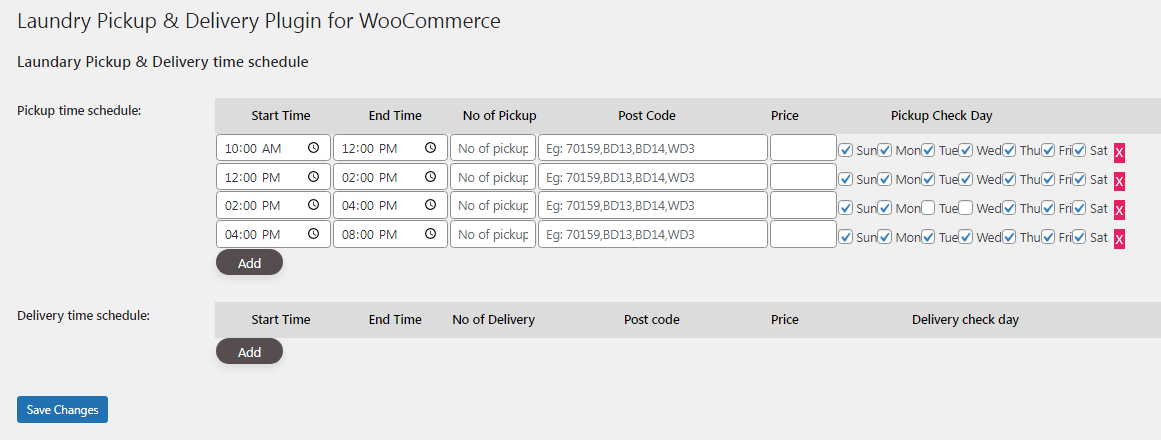Delete the 10:00 AM pickup row
This screenshot has height=440, width=1161.
tap(1120, 153)
